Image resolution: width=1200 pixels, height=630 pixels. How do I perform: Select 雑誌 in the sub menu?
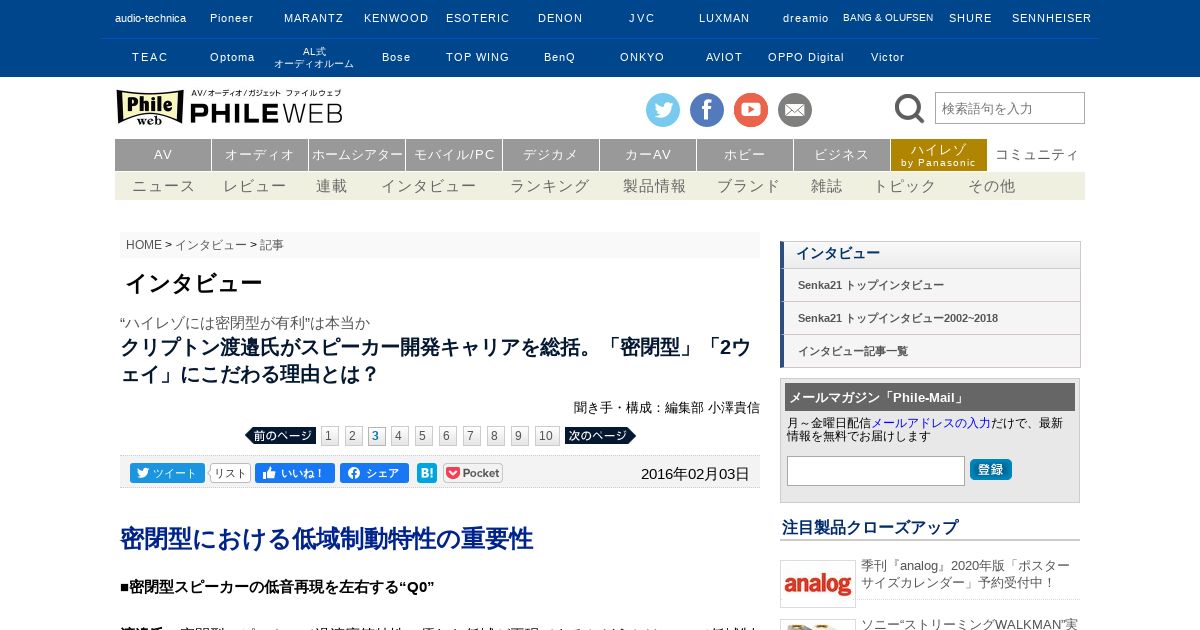click(827, 186)
